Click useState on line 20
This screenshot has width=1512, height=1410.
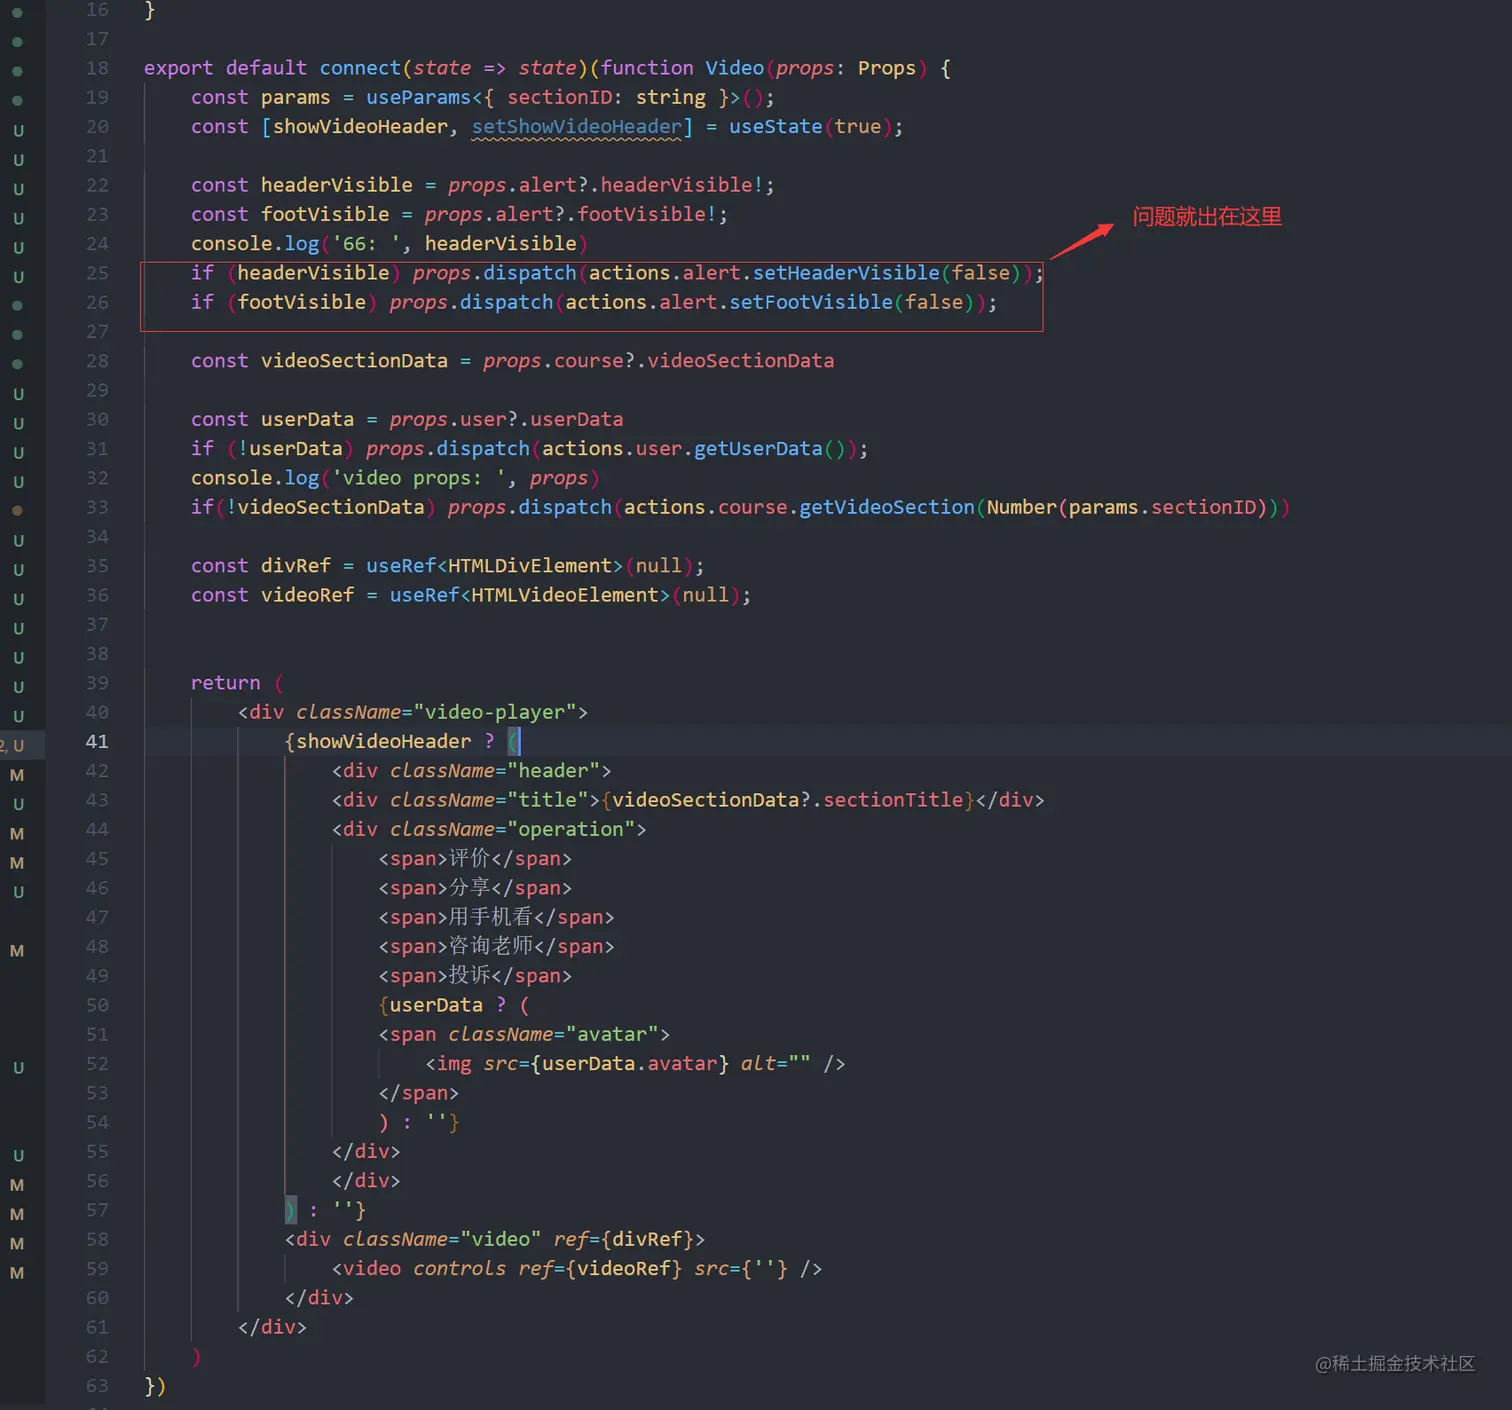pyautogui.click(x=775, y=127)
